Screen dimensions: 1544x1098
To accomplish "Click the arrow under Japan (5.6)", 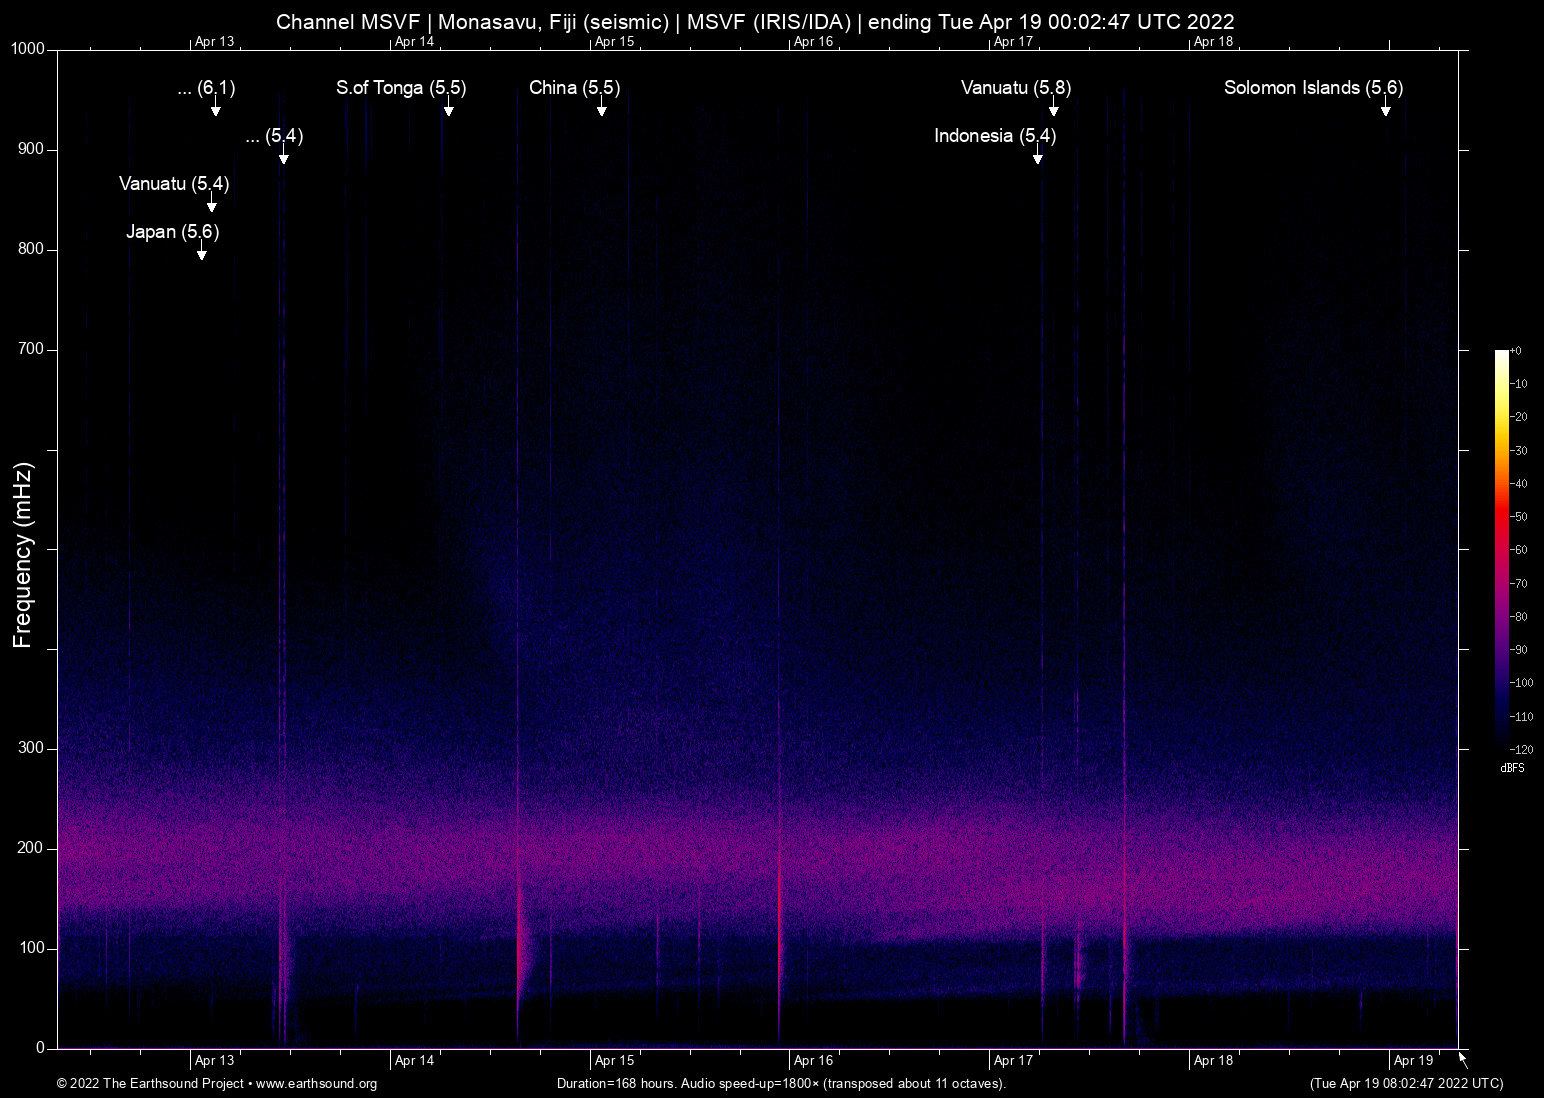I will [x=202, y=253].
